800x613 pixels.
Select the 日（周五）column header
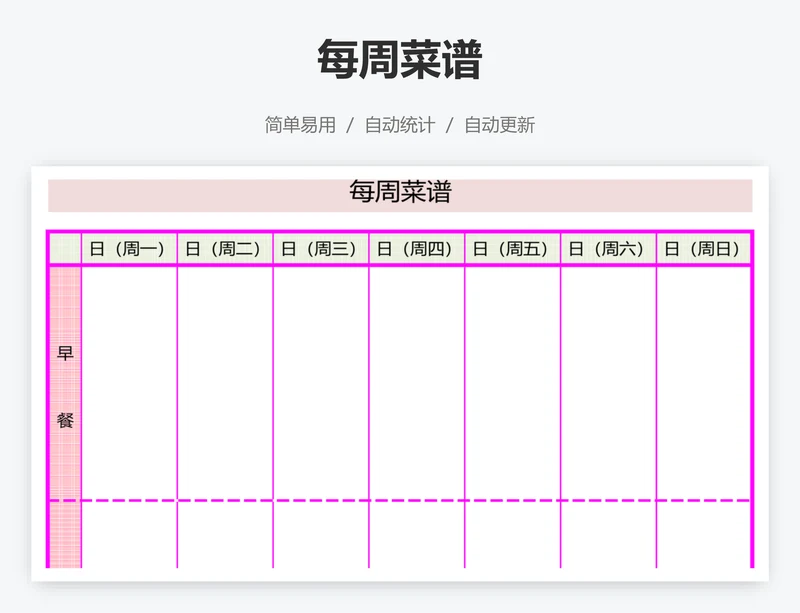click(512, 249)
